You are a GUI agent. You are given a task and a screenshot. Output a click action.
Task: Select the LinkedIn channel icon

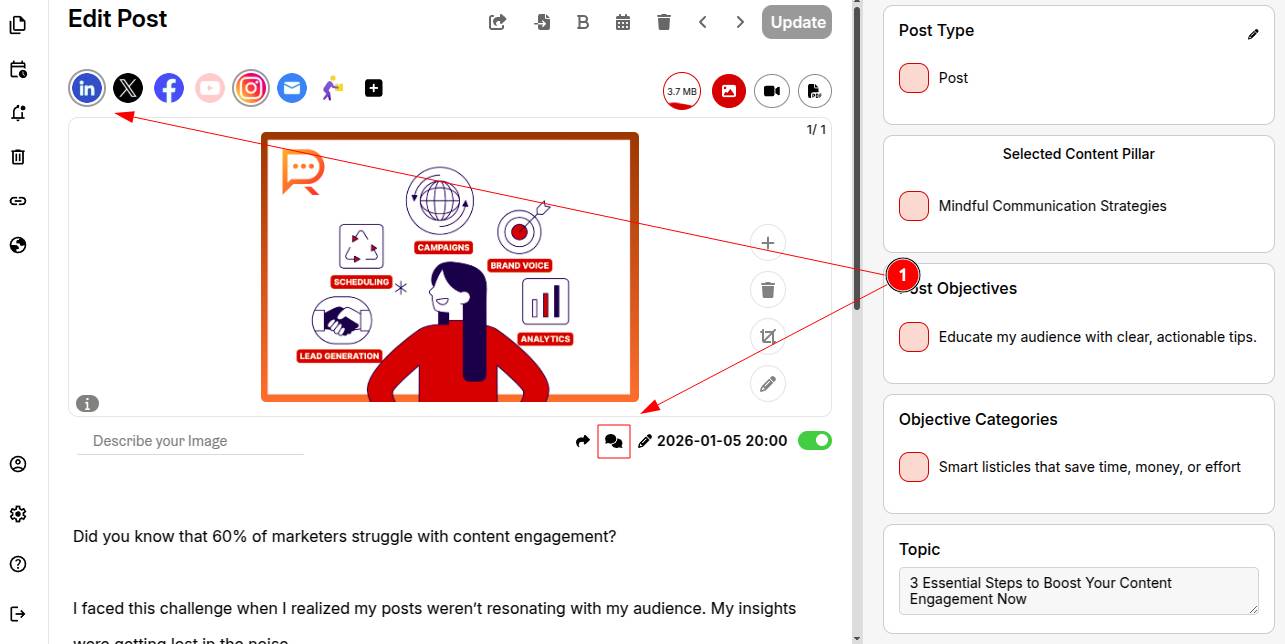point(88,89)
